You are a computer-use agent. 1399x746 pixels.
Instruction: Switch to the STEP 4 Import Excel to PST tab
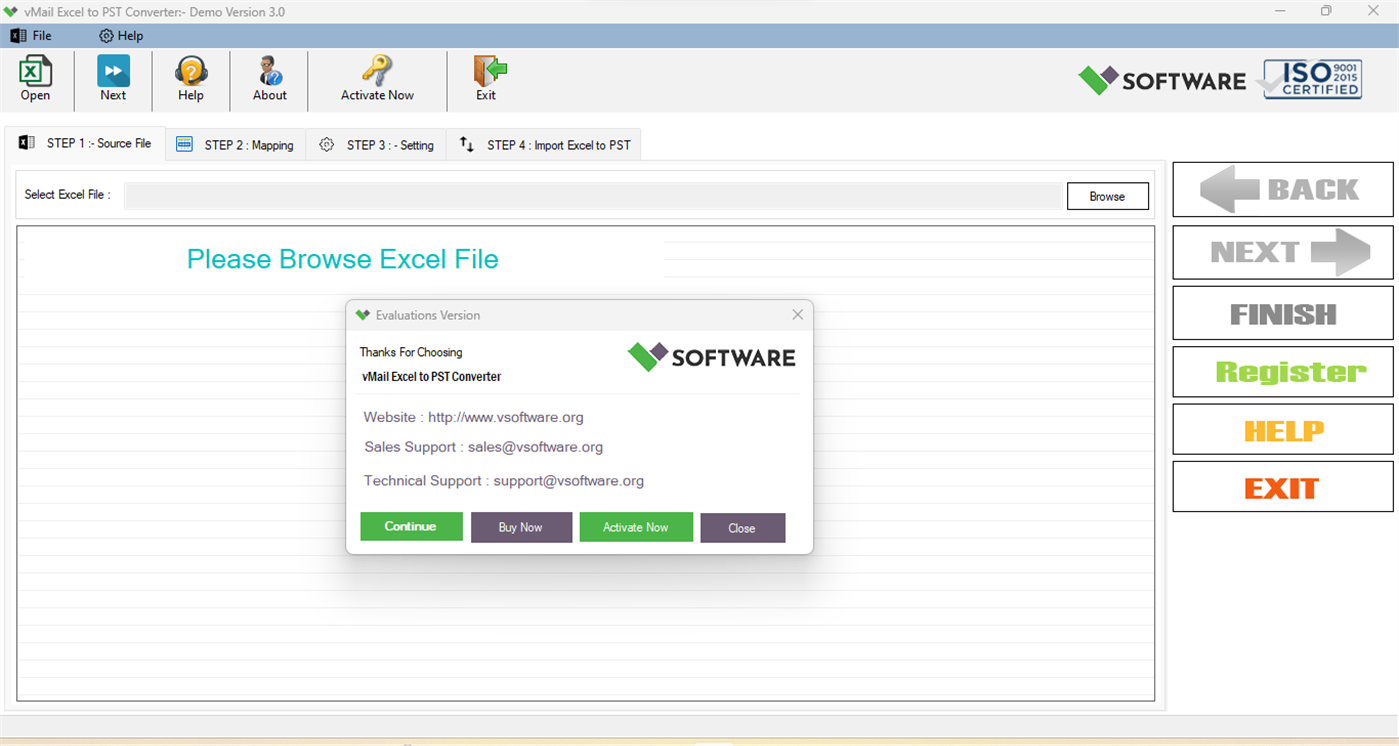(543, 144)
